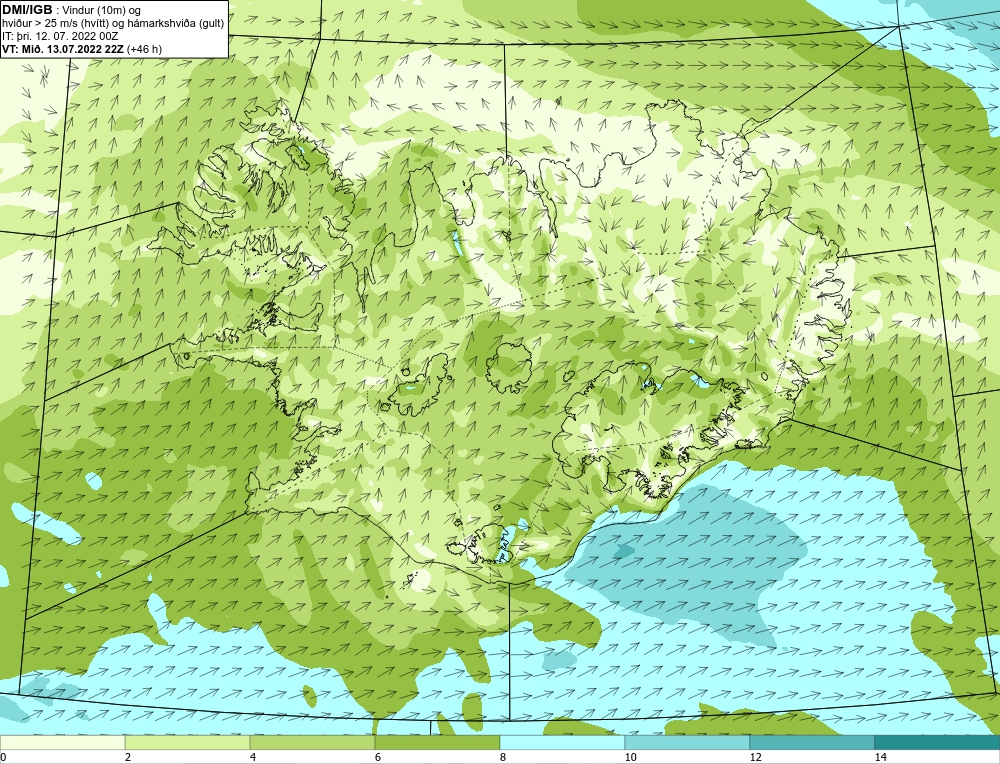1000x764 pixels.
Task: Click the 'hviður > 25 m/s' legend line
Action: [113, 23]
